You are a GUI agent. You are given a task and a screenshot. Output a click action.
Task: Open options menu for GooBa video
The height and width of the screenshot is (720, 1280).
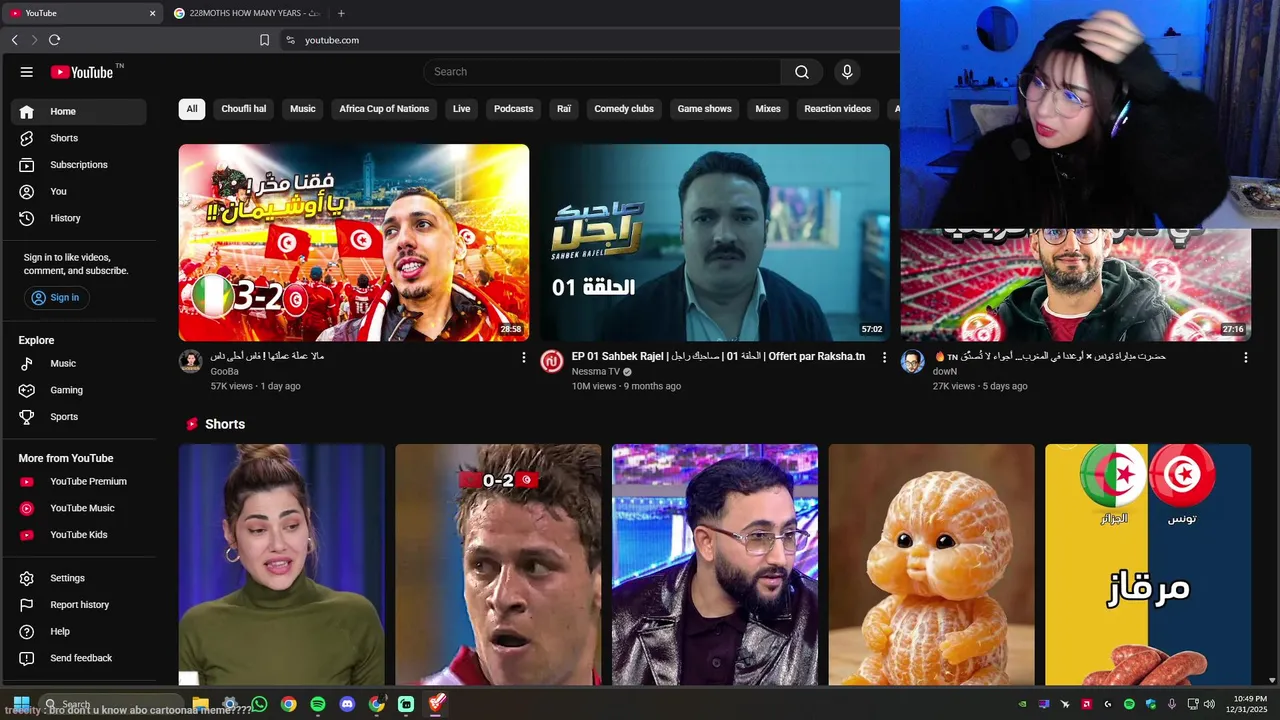point(523,357)
